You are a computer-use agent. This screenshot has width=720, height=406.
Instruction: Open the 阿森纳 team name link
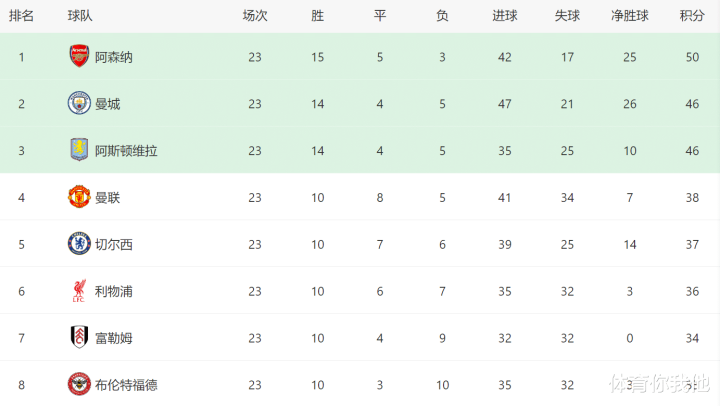[114, 57]
